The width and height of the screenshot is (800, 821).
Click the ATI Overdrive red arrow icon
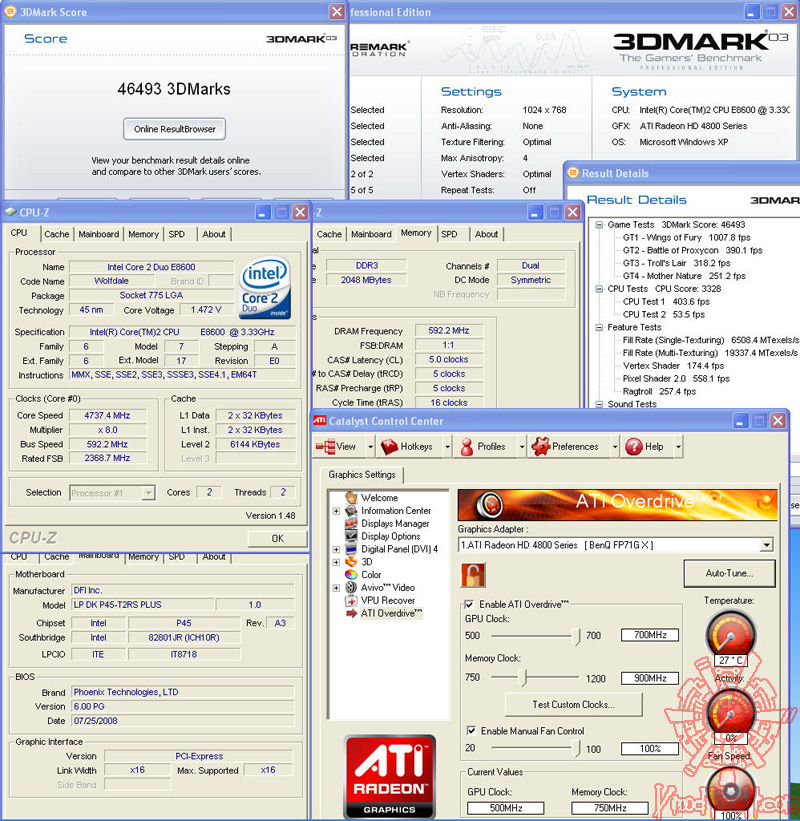pyautogui.click(x=351, y=613)
